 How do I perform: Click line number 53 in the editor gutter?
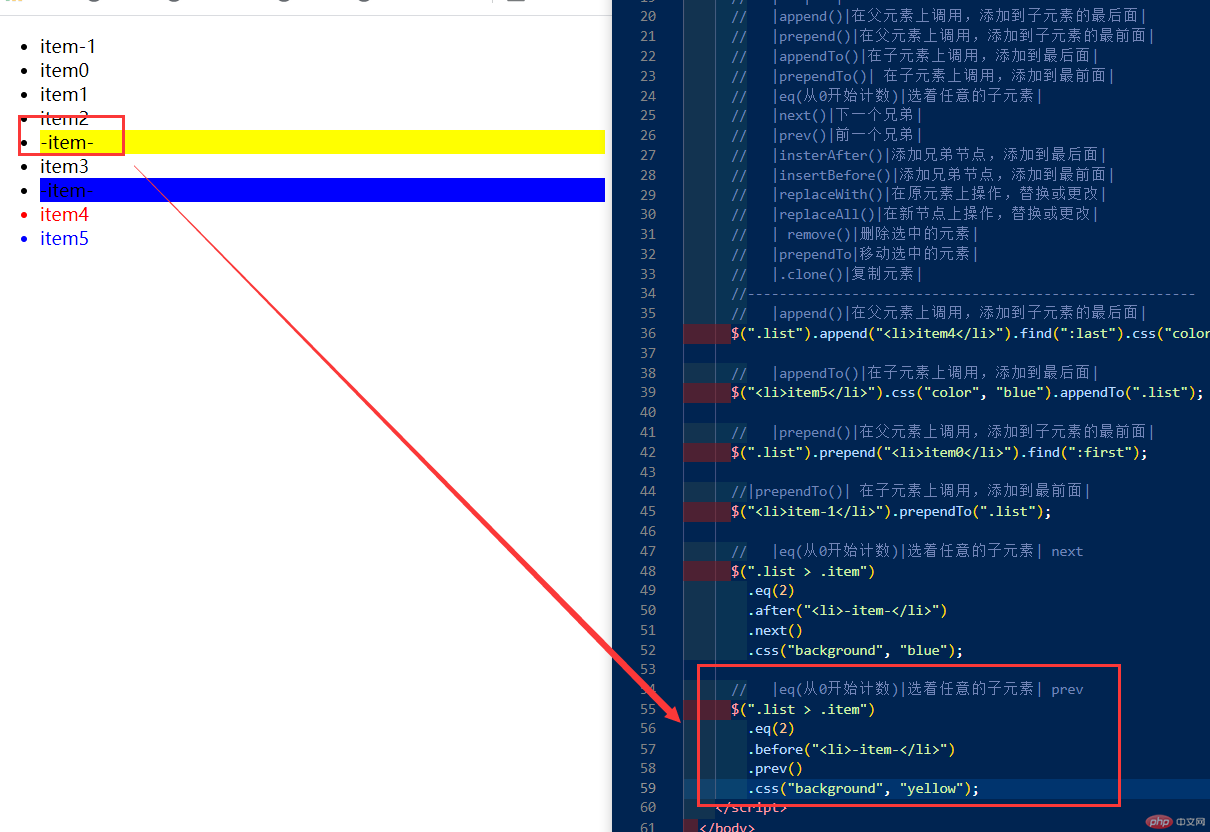click(x=648, y=670)
